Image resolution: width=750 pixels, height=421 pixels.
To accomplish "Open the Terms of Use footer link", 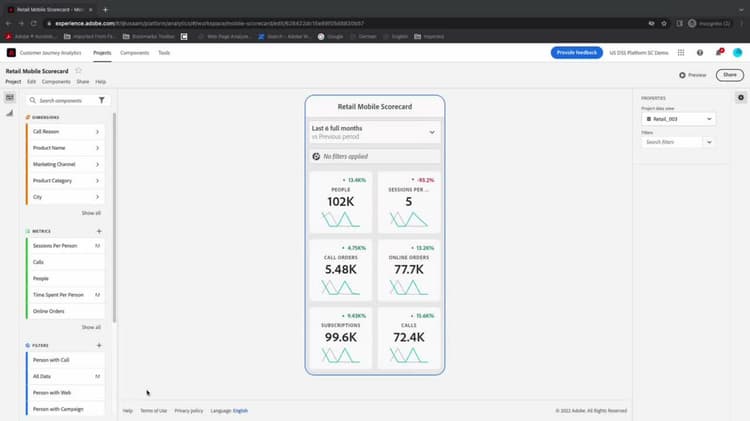I will click(154, 411).
